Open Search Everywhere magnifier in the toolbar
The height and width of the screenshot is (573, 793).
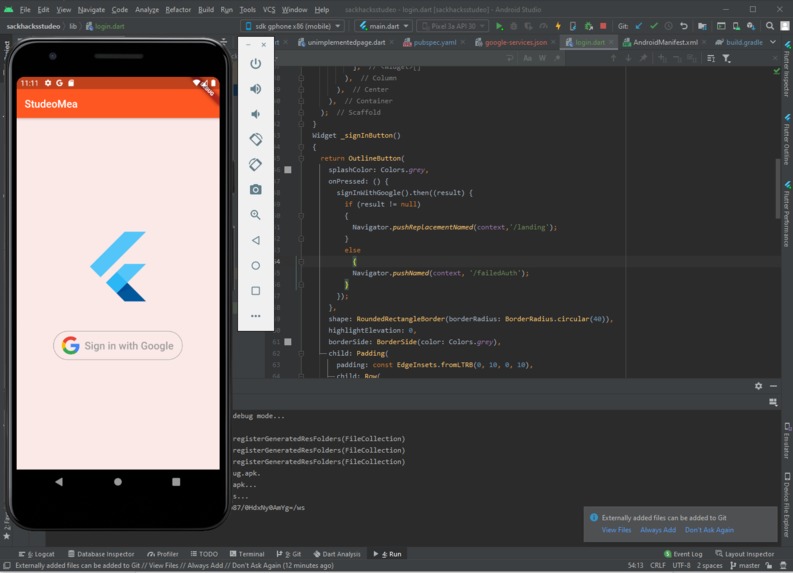coord(770,26)
